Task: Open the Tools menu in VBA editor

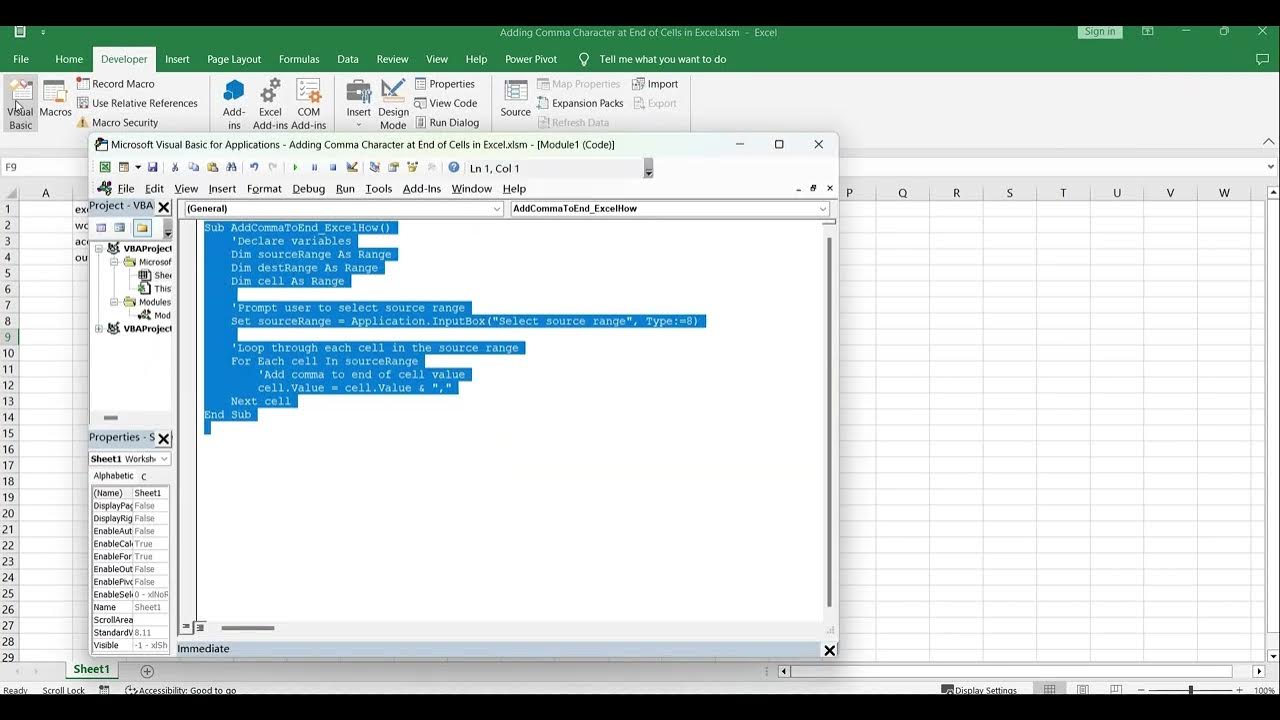Action: tap(378, 188)
